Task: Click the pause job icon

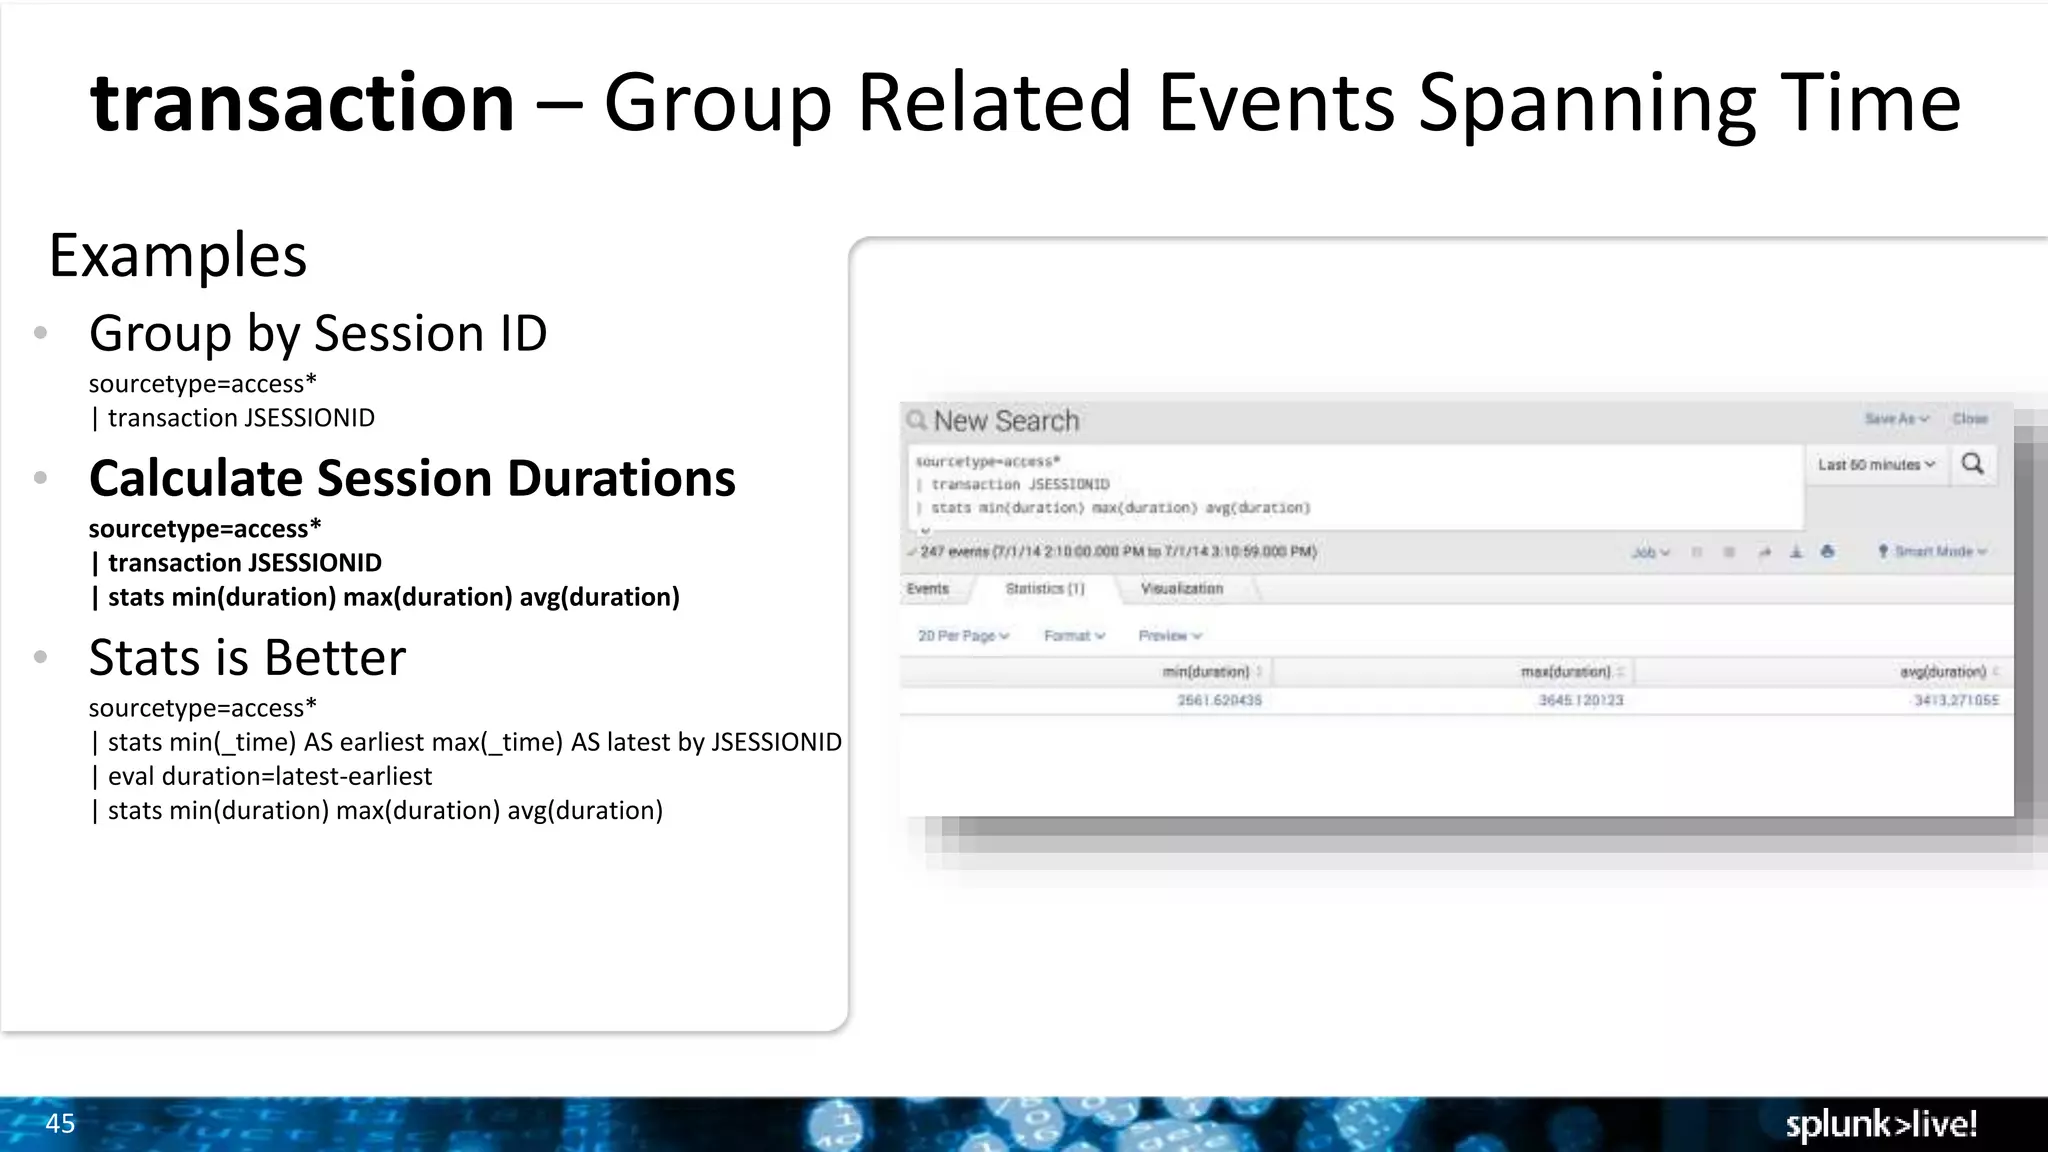Action: point(1697,552)
